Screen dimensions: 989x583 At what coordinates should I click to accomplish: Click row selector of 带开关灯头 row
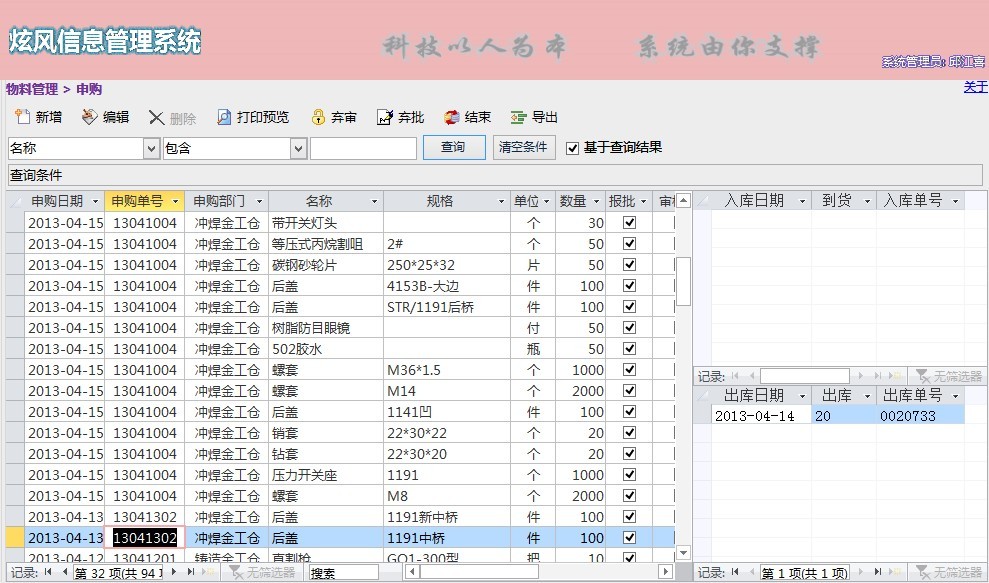pos(15,223)
